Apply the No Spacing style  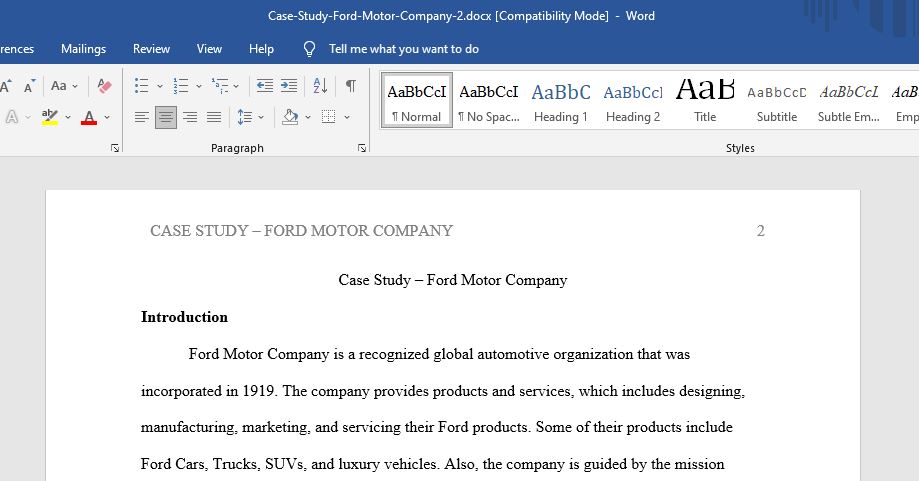click(x=489, y=100)
